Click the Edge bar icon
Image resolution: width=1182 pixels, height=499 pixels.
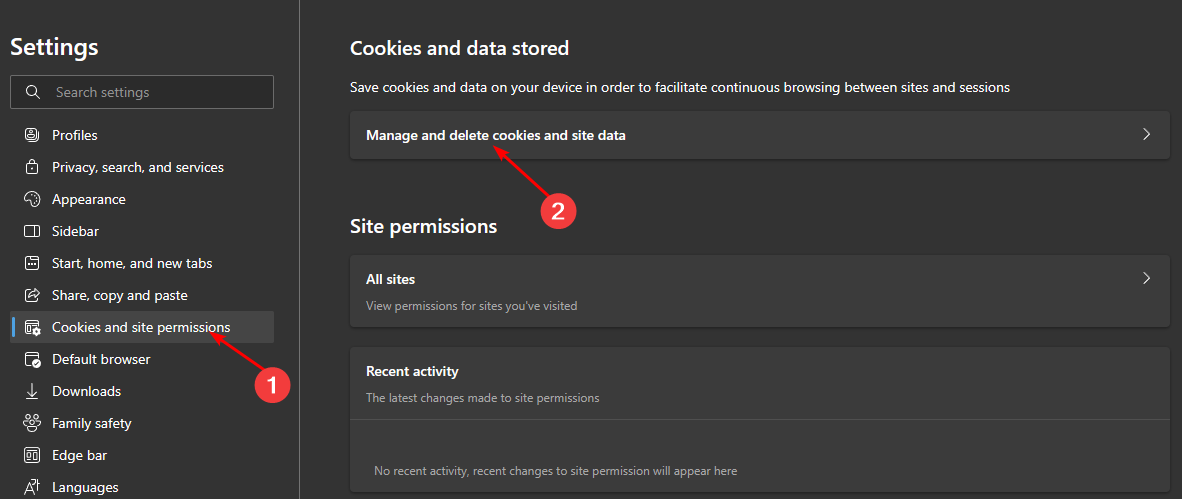click(32, 455)
